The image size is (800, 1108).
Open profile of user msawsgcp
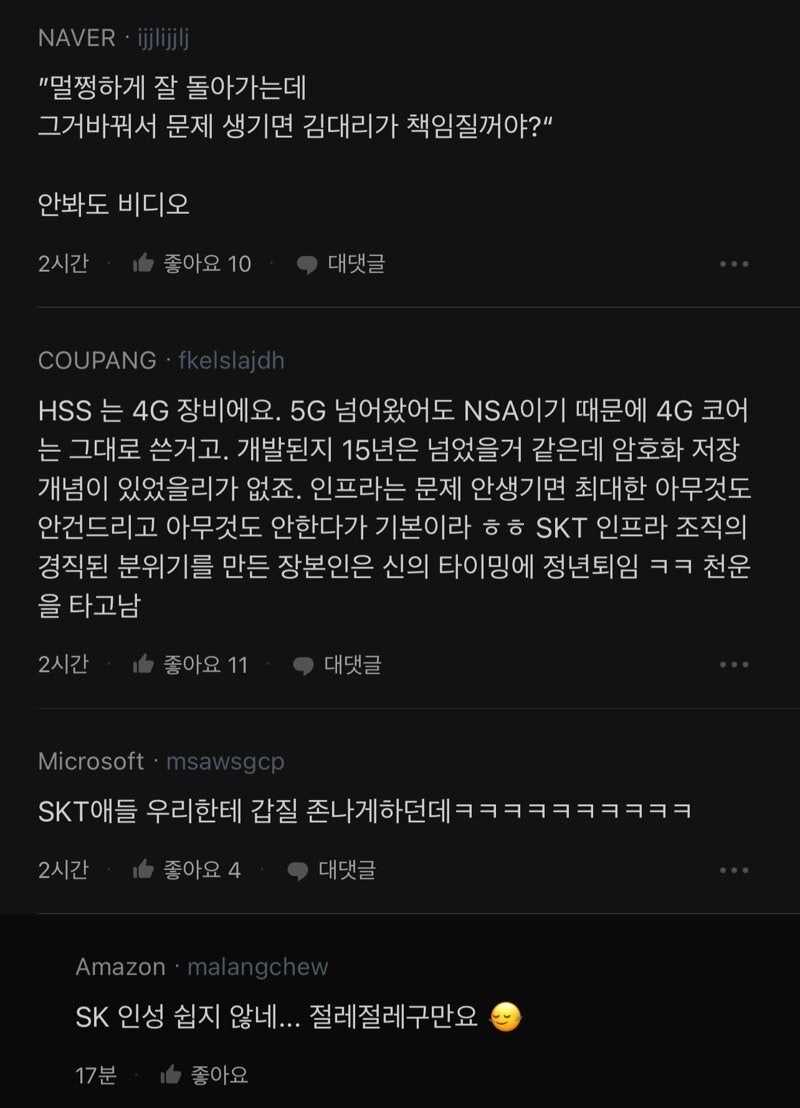click(225, 761)
